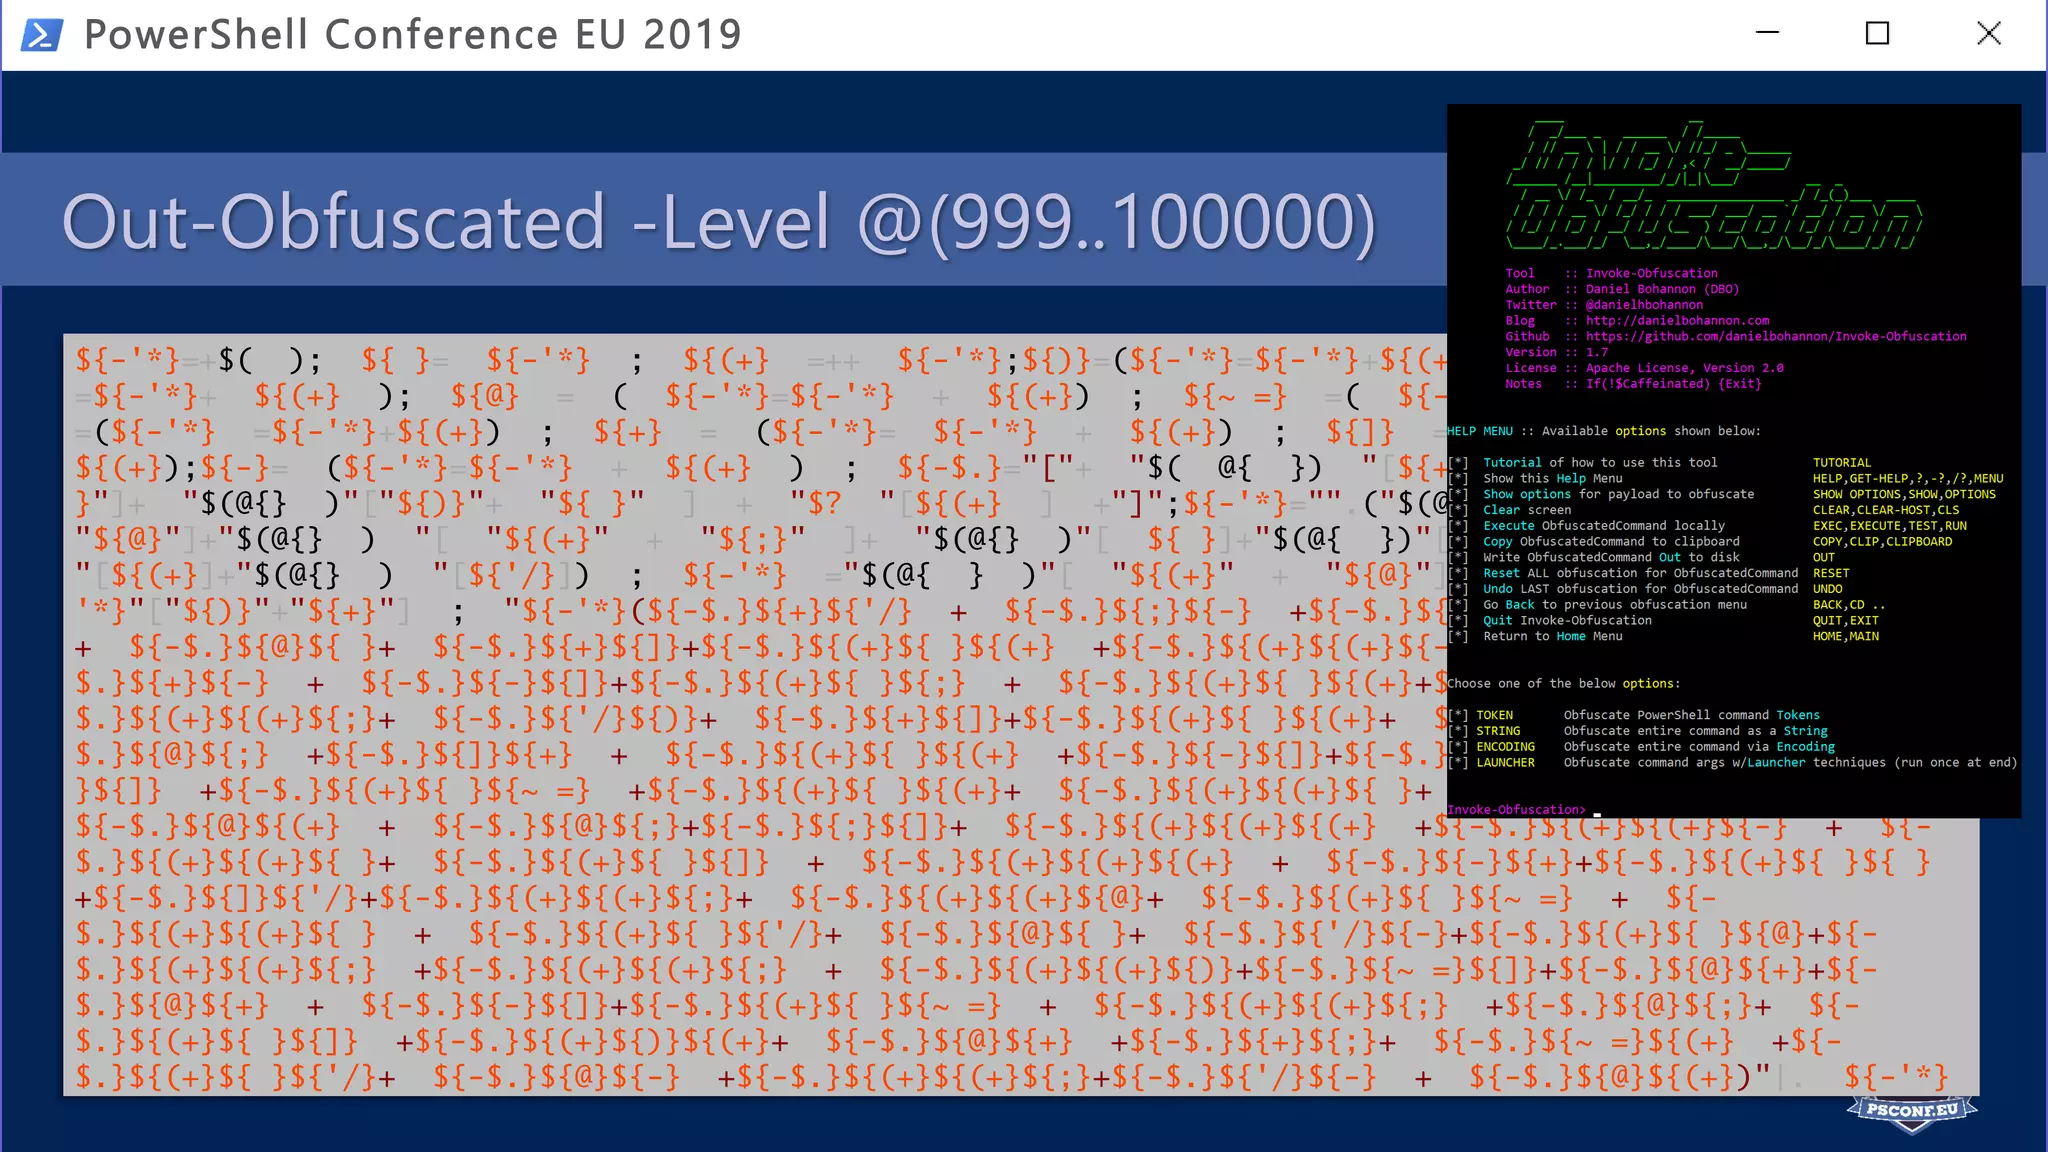Click the Version 1.7 line

click(1556, 352)
